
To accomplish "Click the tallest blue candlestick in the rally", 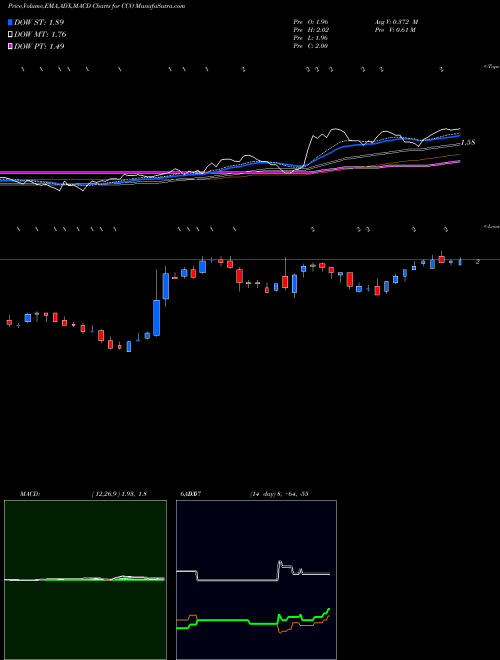I will [x=157, y=318].
